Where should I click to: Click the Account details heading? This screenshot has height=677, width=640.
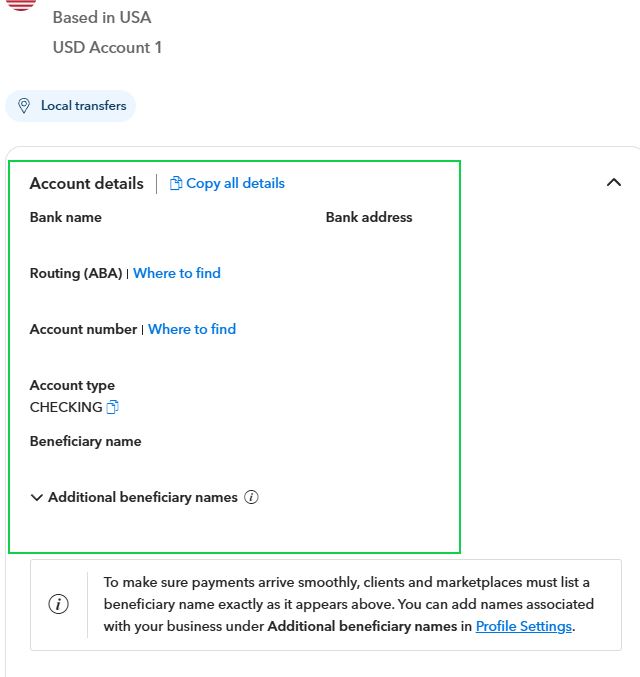[86, 183]
